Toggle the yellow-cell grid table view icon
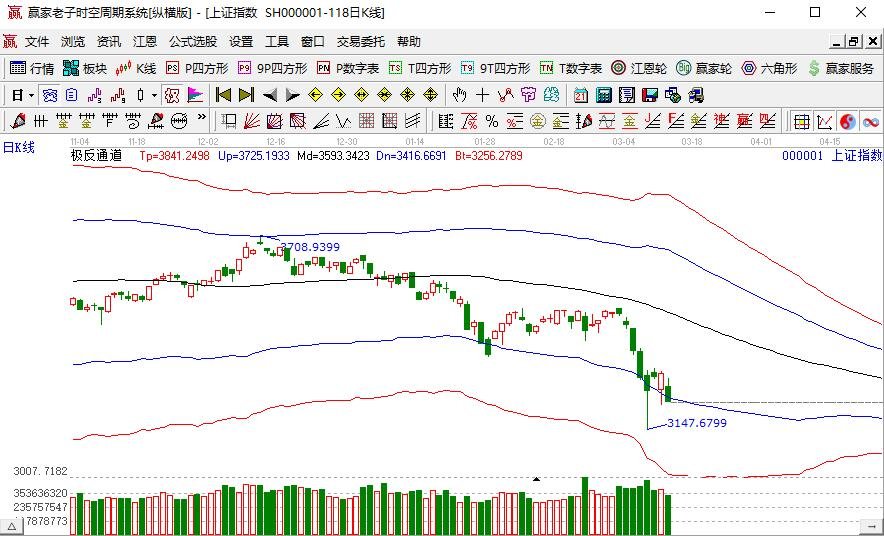 801,121
